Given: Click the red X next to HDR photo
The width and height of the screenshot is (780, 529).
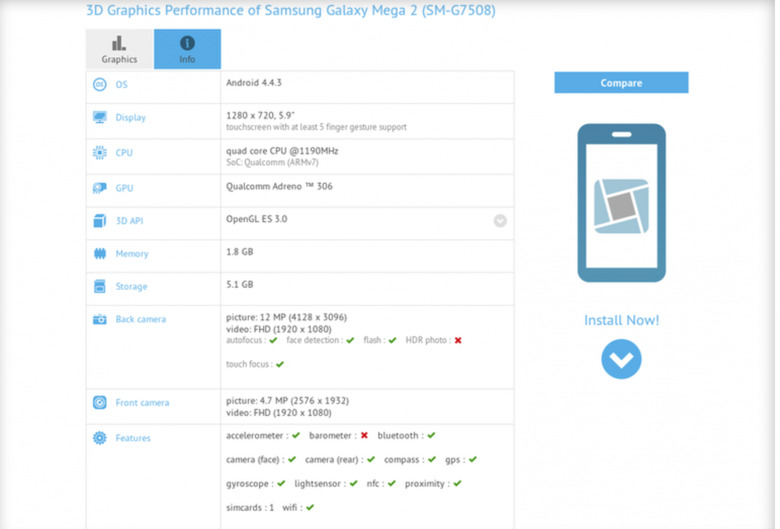Looking at the screenshot, I should click(x=458, y=340).
